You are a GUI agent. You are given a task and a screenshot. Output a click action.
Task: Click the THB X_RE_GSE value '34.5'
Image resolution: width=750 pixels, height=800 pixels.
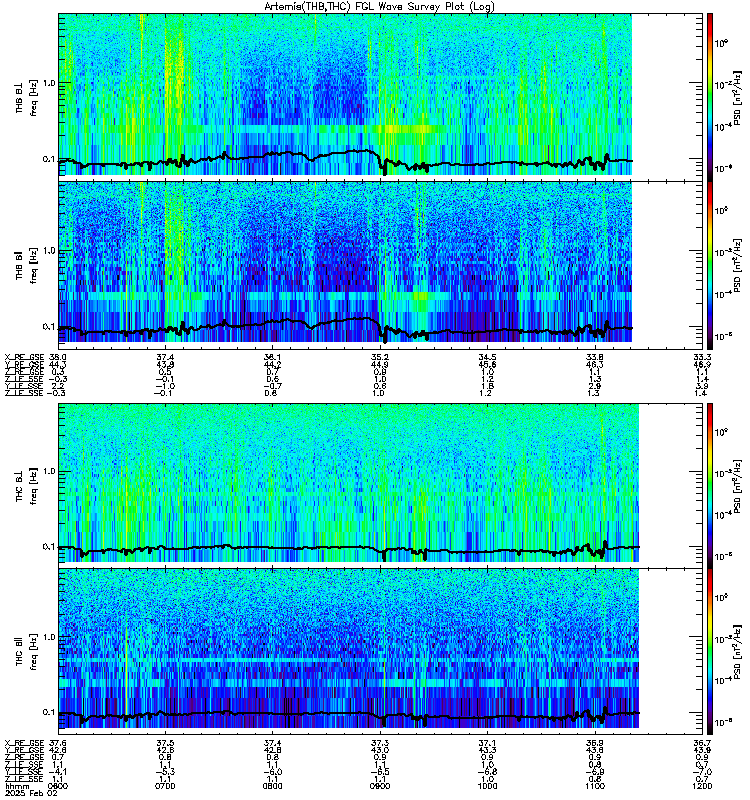tap(487, 357)
